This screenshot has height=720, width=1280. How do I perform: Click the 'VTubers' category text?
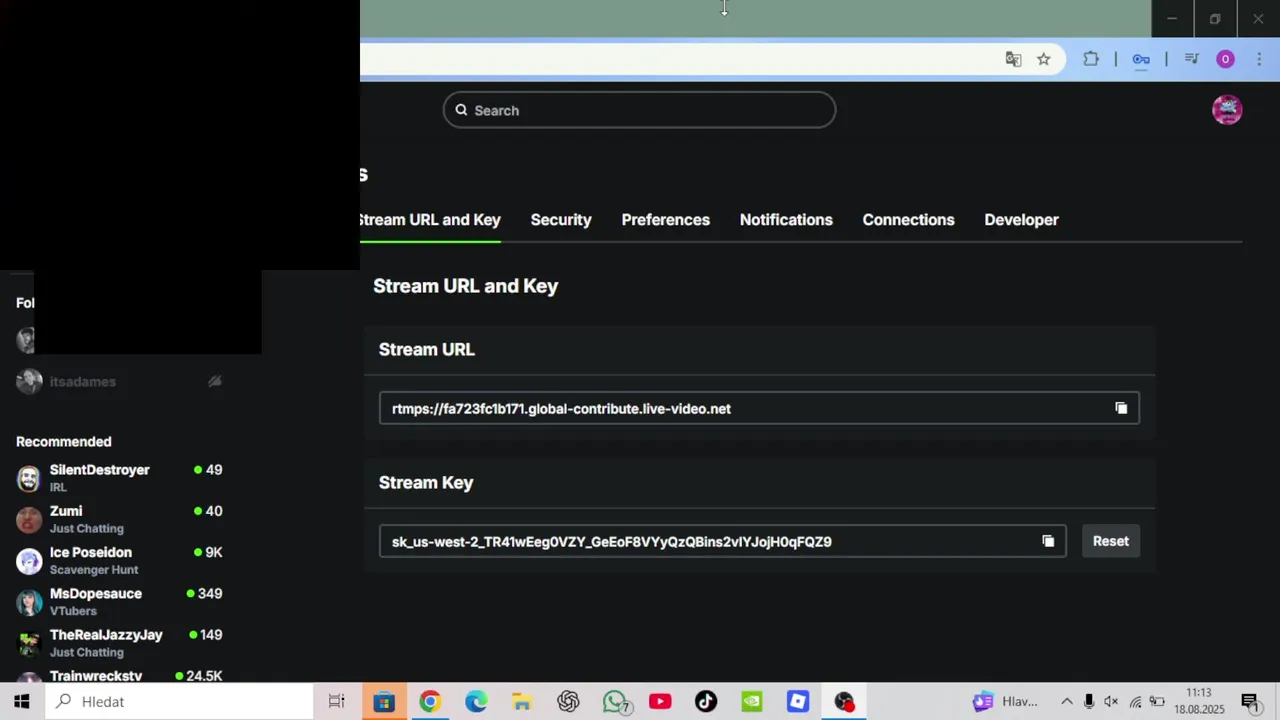click(73, 611)
